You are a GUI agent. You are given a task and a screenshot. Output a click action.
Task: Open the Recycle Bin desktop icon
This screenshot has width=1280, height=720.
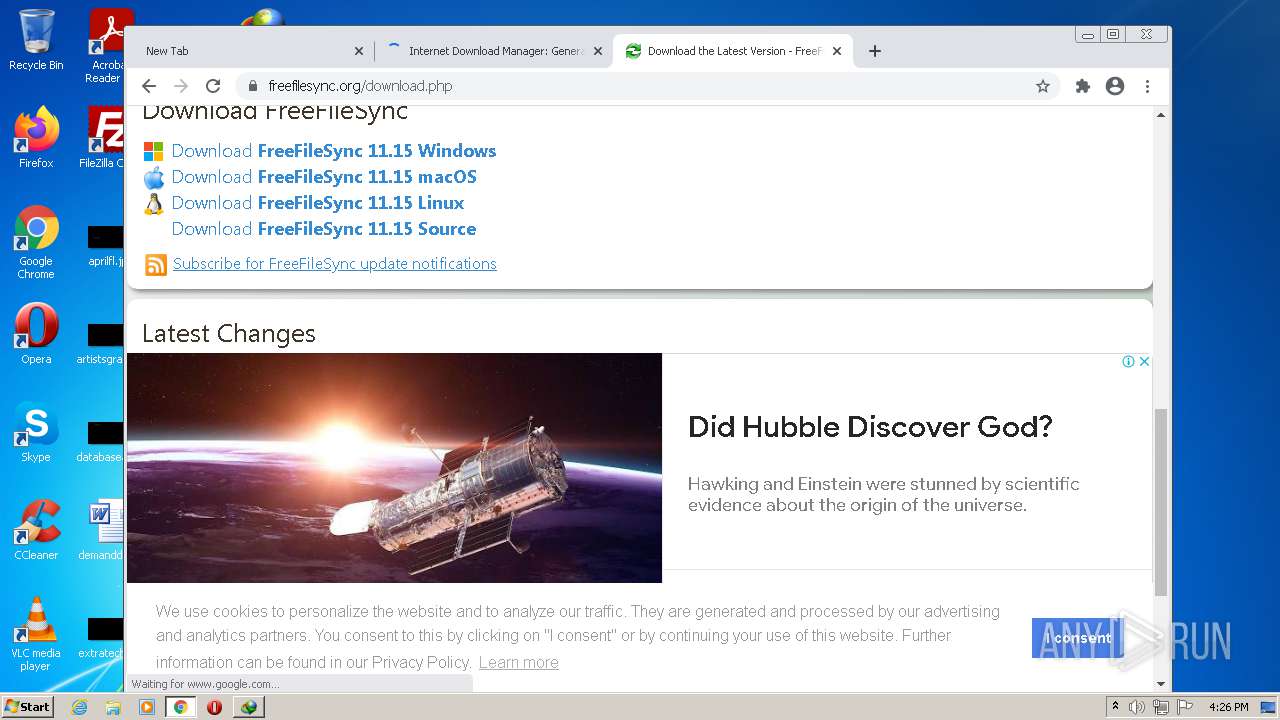point(36,41)
